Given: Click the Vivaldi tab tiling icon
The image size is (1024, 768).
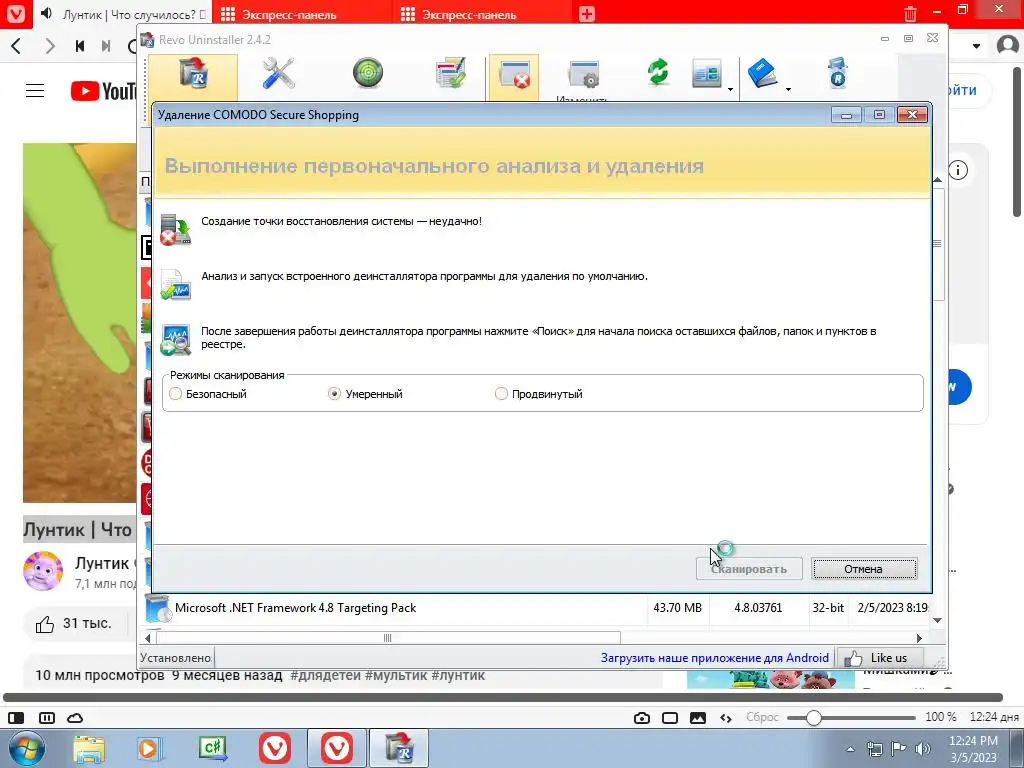Looking at the screenshot, I should pyautogui.click(x=47, y=718).
